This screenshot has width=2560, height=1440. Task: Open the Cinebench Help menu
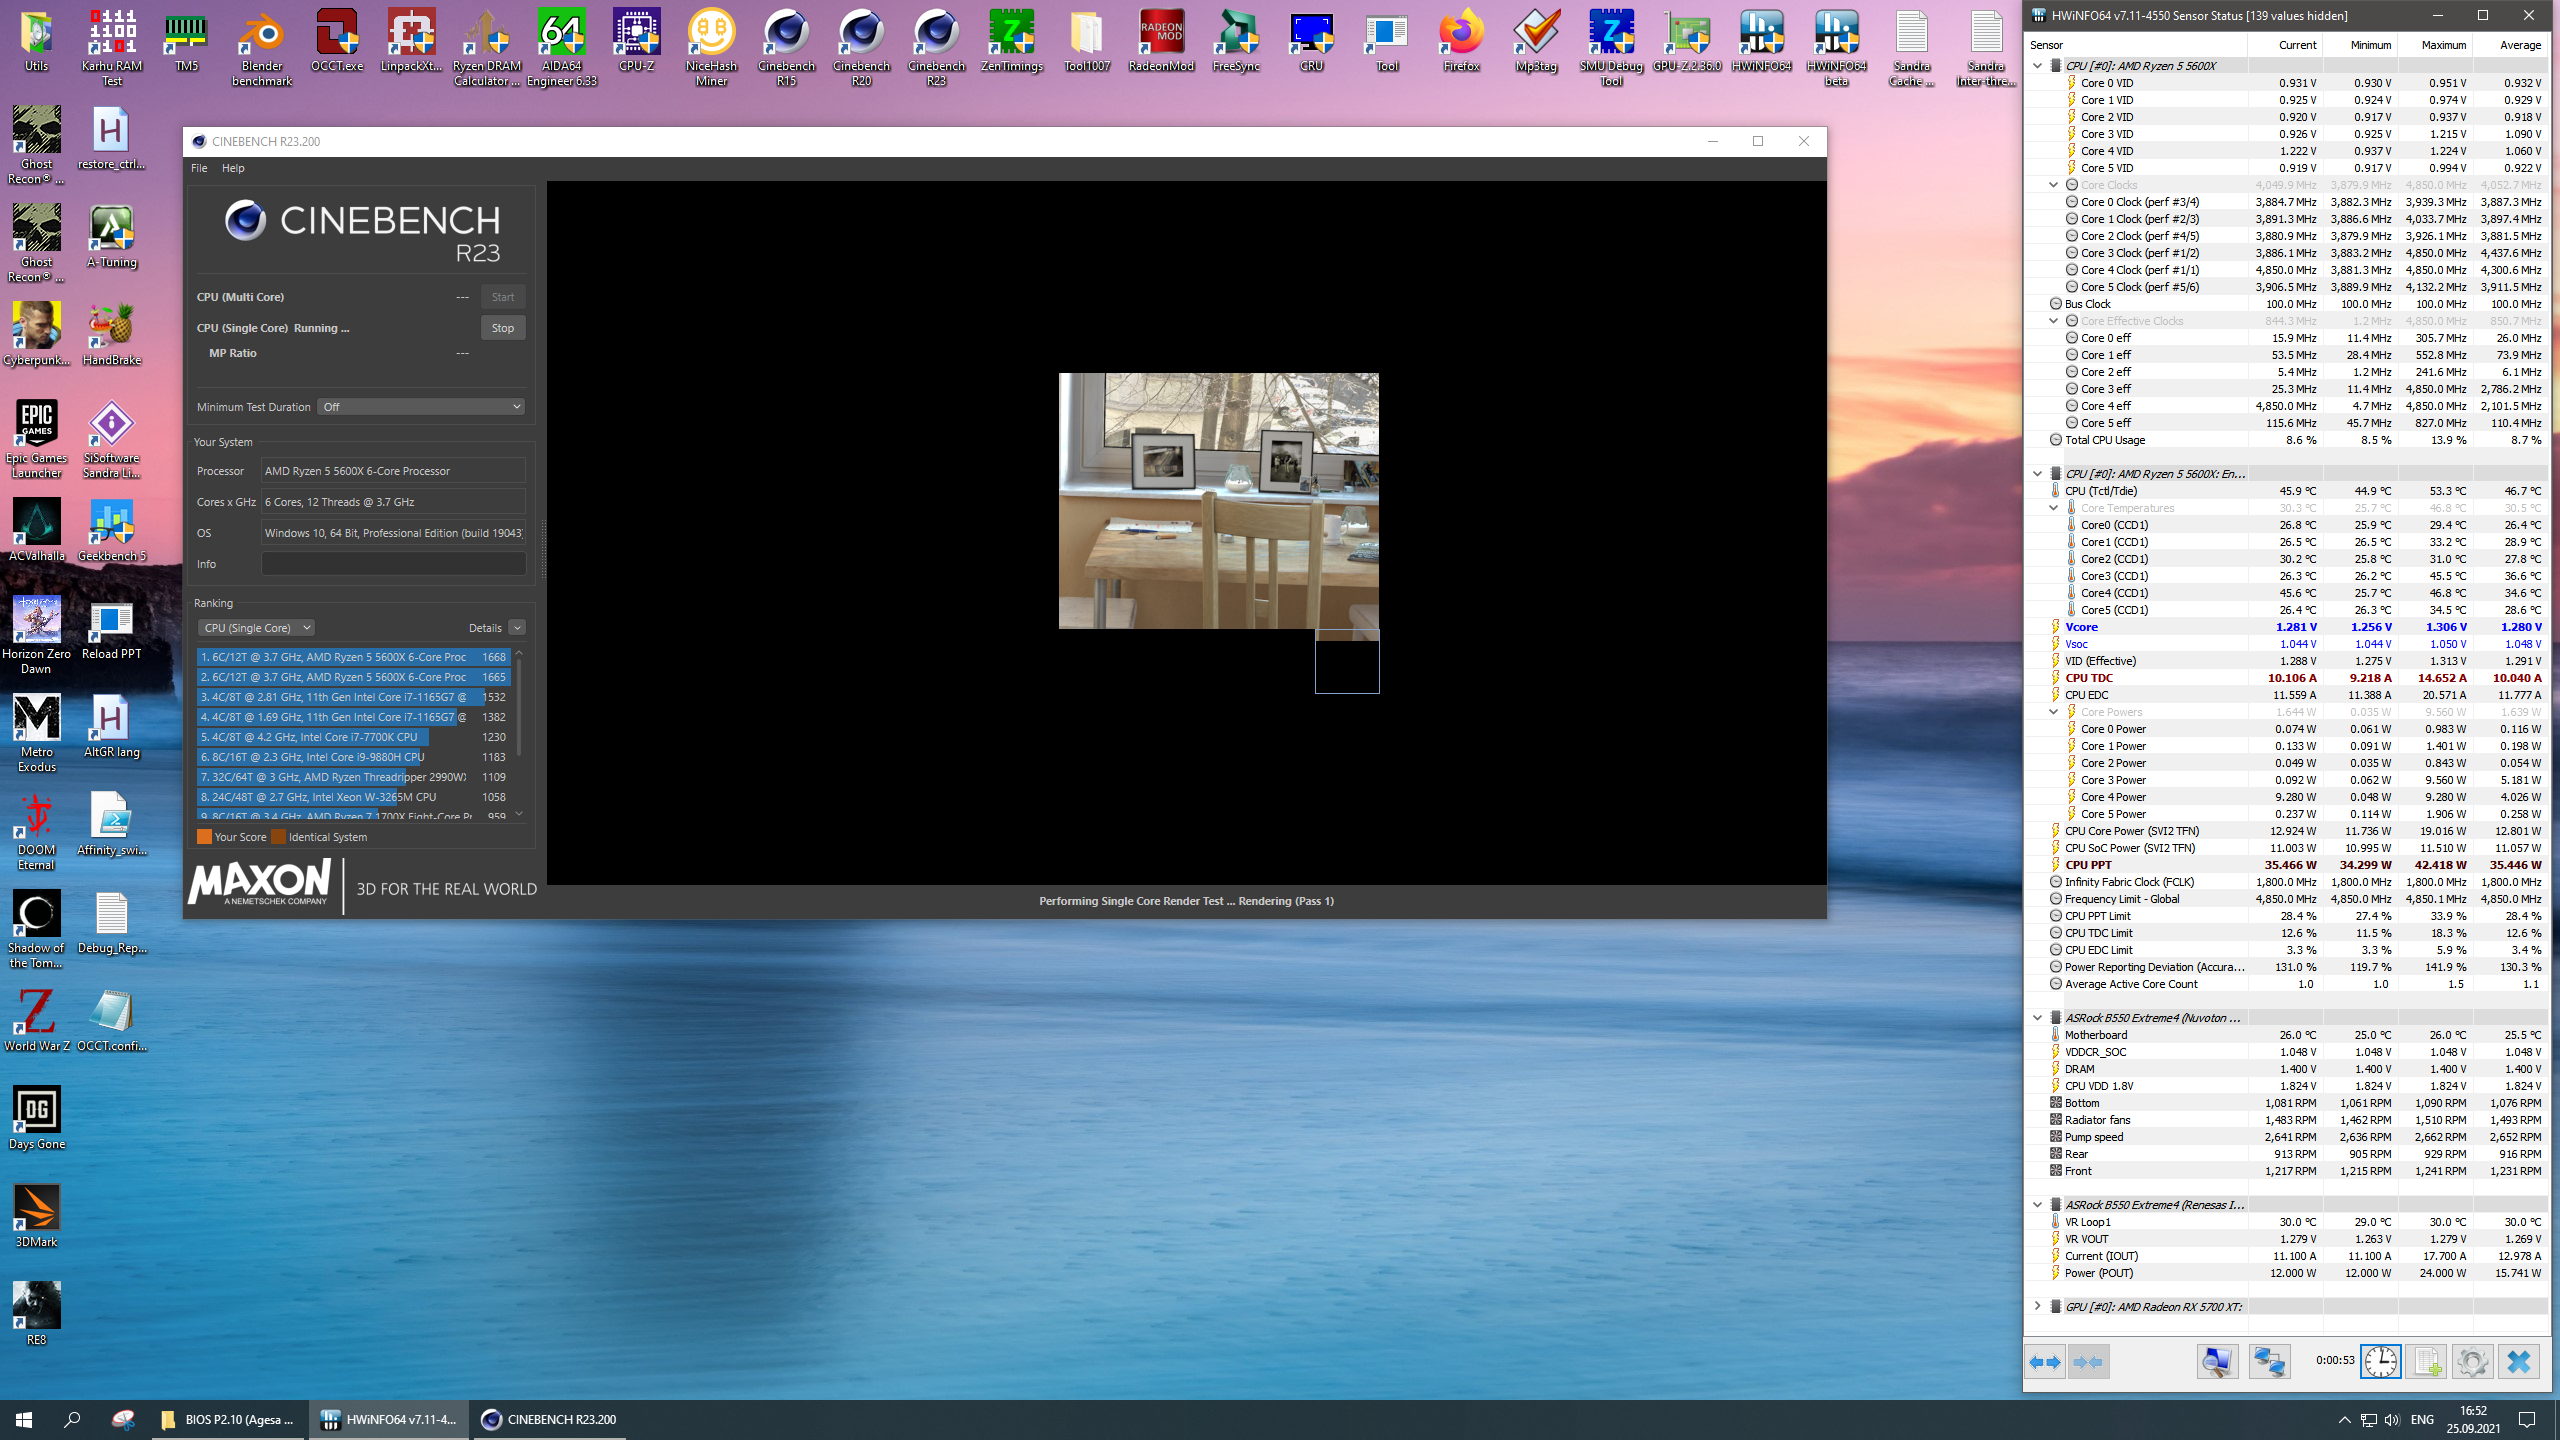[x=233, y=168]
